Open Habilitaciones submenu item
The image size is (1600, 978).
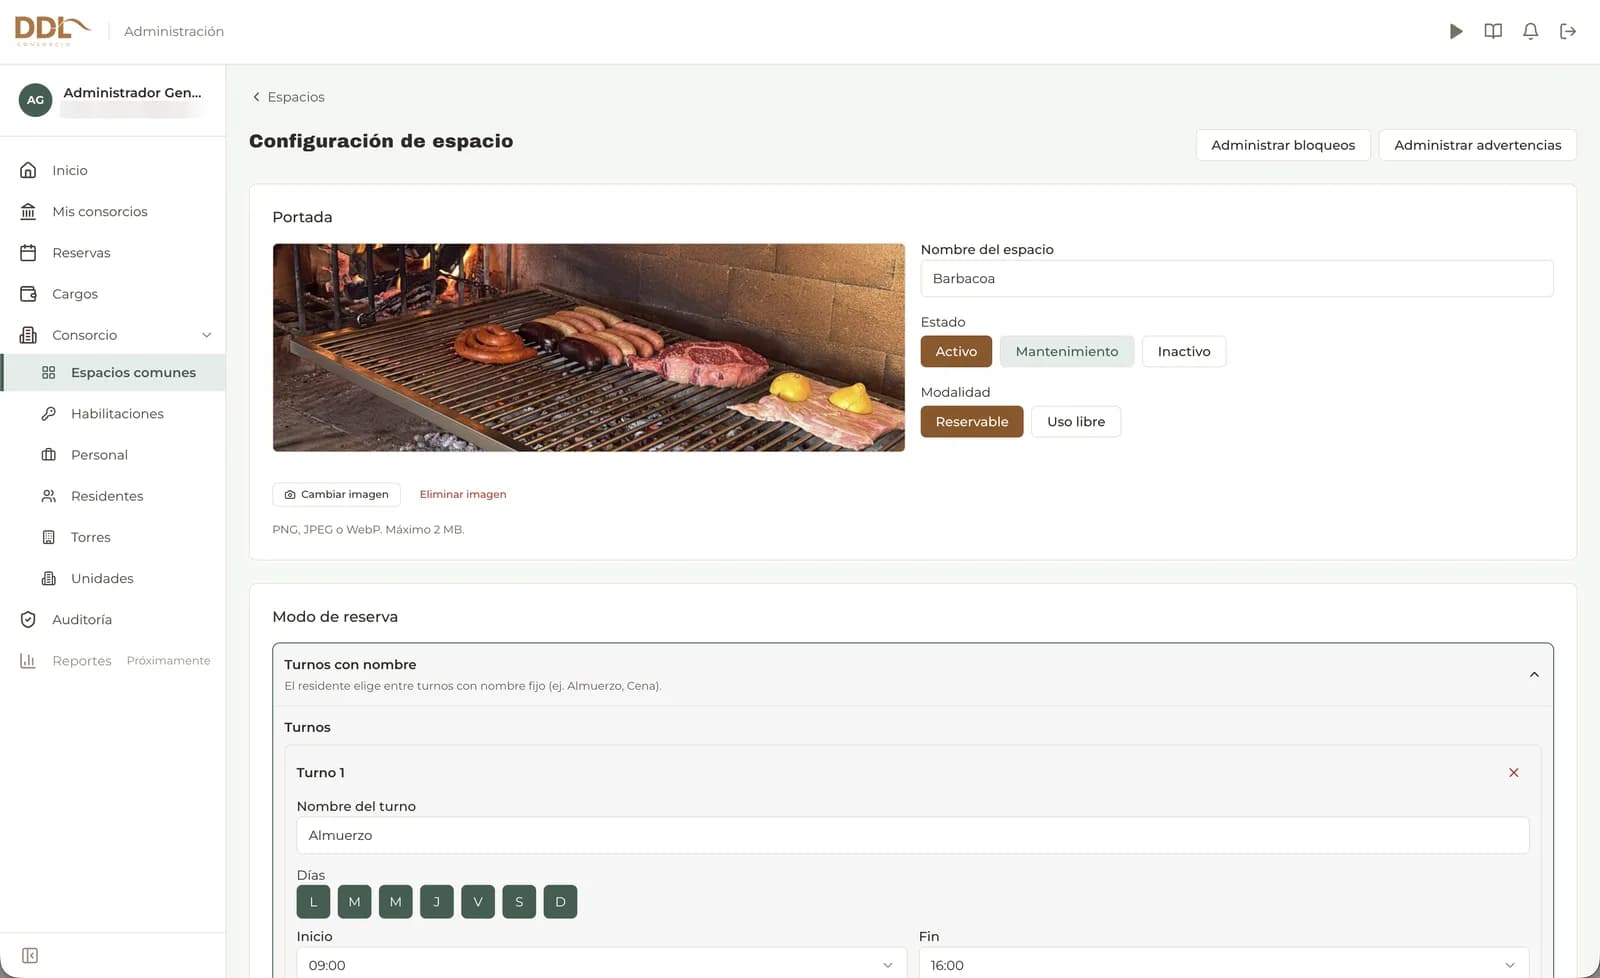[114, 414]
